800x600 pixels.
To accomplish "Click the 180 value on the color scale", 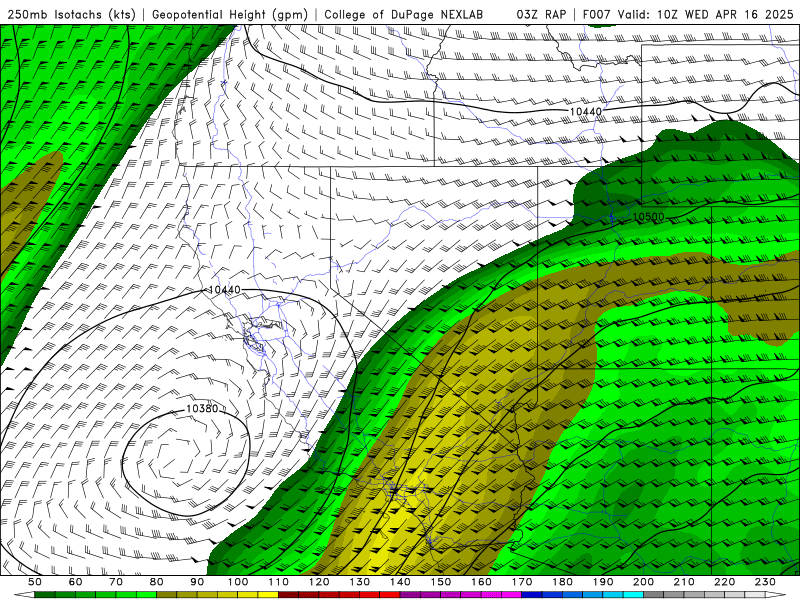I will point(562,582).
